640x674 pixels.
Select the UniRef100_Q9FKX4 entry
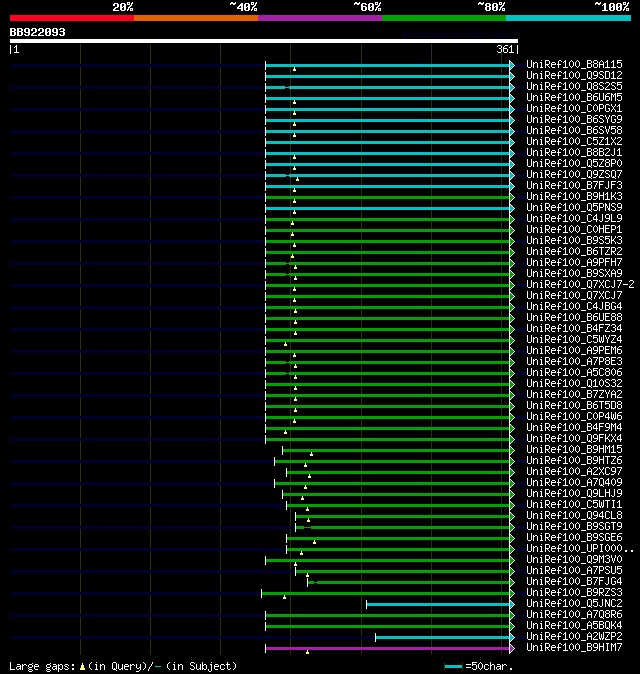pos(574,438)
